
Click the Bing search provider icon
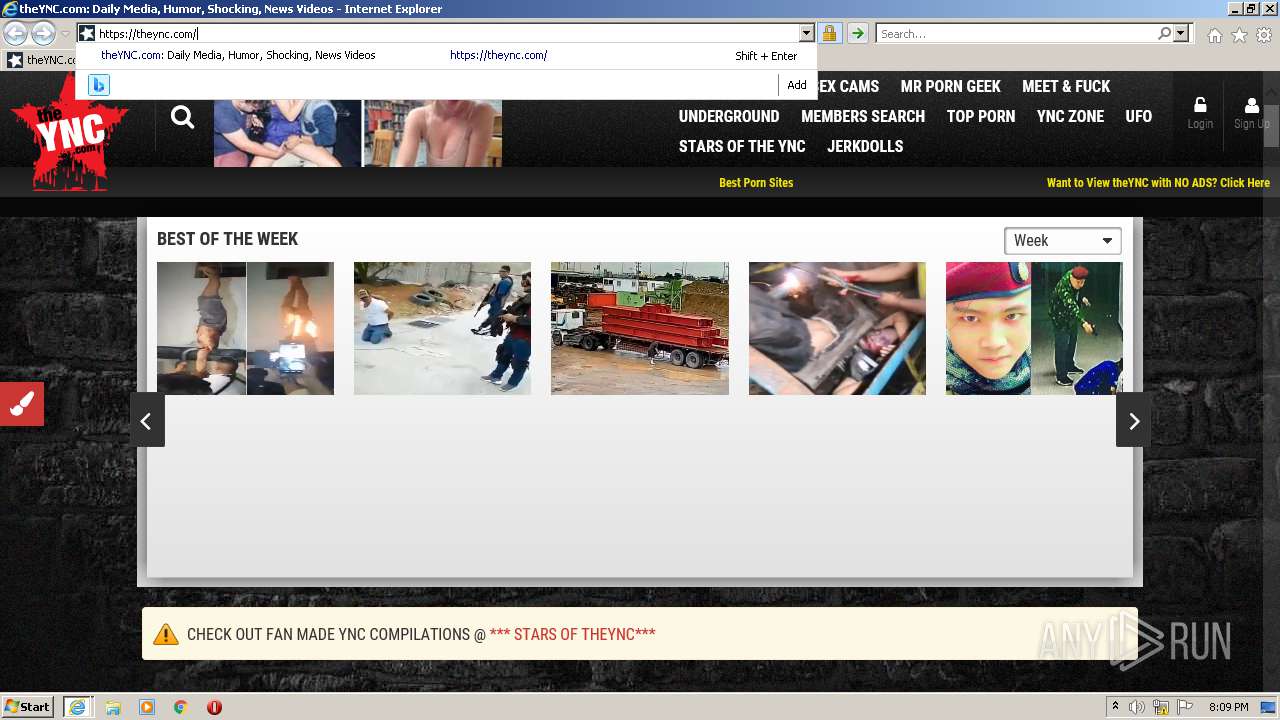pos(98,85)
